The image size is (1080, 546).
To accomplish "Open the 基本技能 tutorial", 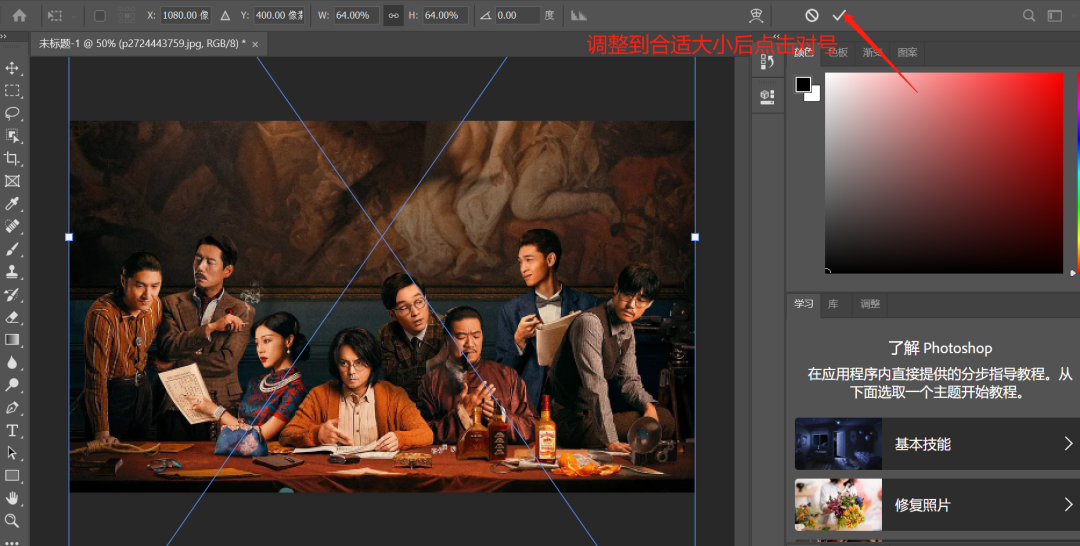I will pos(922,444).
